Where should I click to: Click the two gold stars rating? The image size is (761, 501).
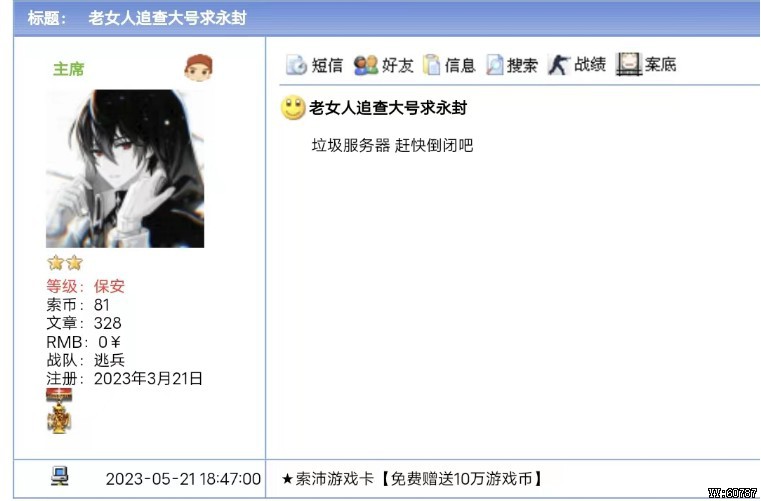65,263
